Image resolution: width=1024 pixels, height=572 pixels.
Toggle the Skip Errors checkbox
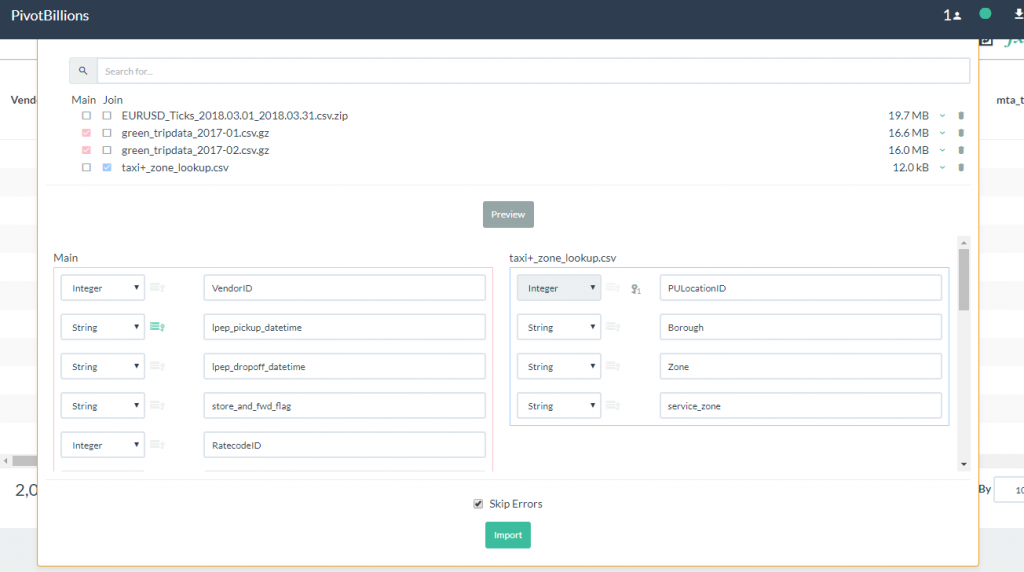coord(478,504)
